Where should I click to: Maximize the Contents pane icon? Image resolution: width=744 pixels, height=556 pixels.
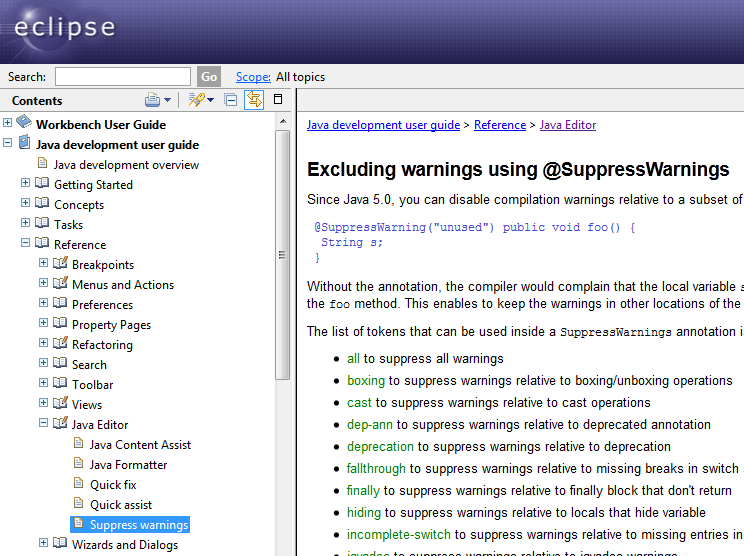(x=278, y=99)
